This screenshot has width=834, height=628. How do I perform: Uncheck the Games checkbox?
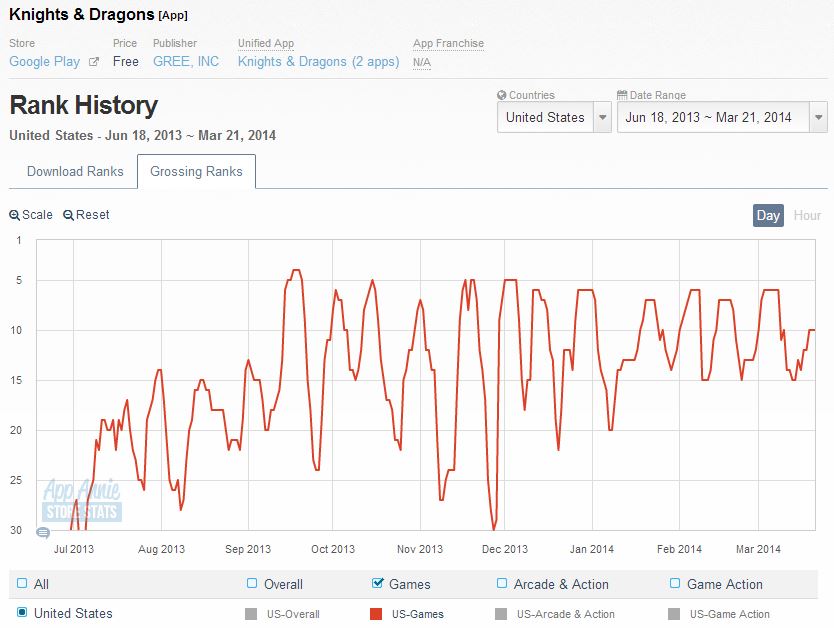378,583
